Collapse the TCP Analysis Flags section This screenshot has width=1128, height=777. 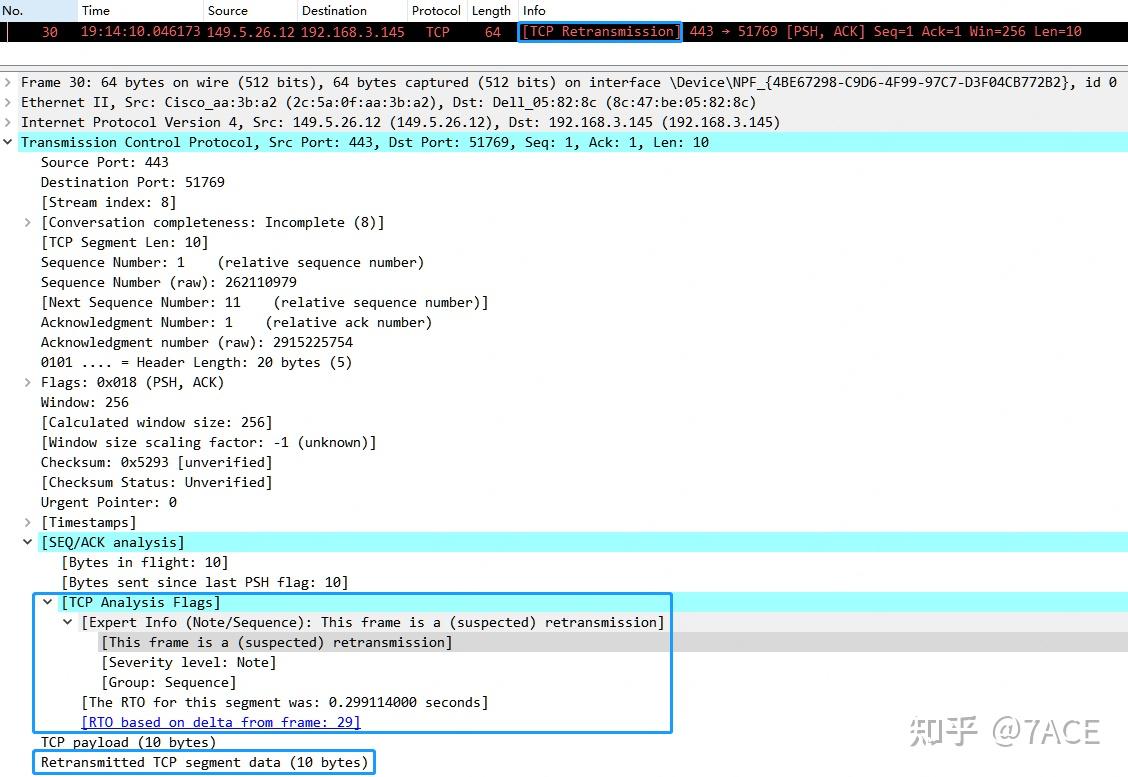47,602
